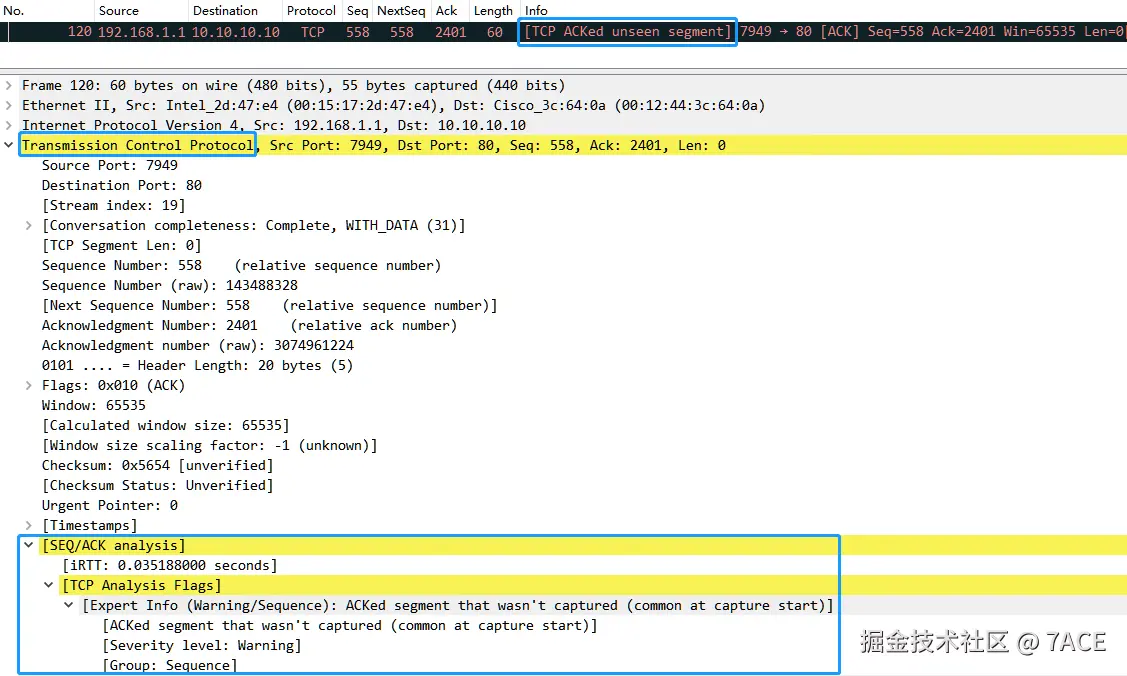Select the Urgent Pointer: 0 row
The height and width of the screenshot is (676, 1127).
pos(110,506)
